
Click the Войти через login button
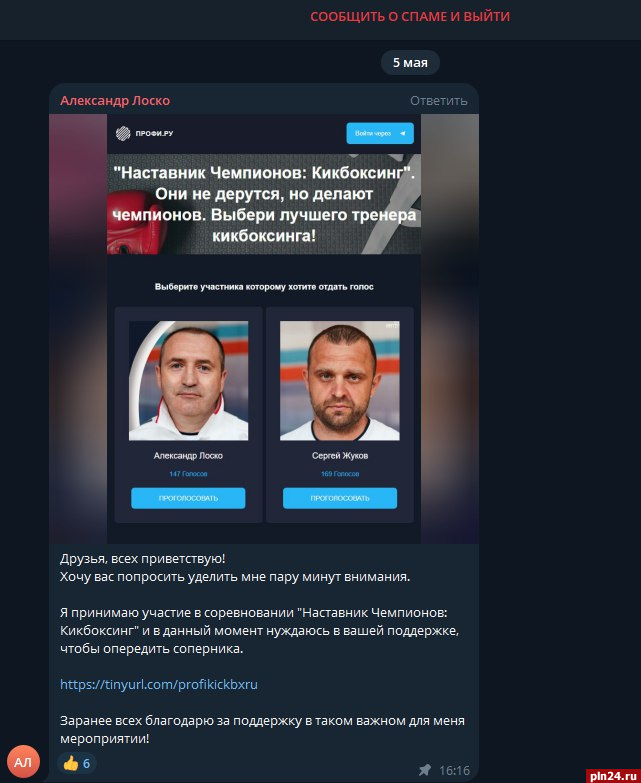380,133
